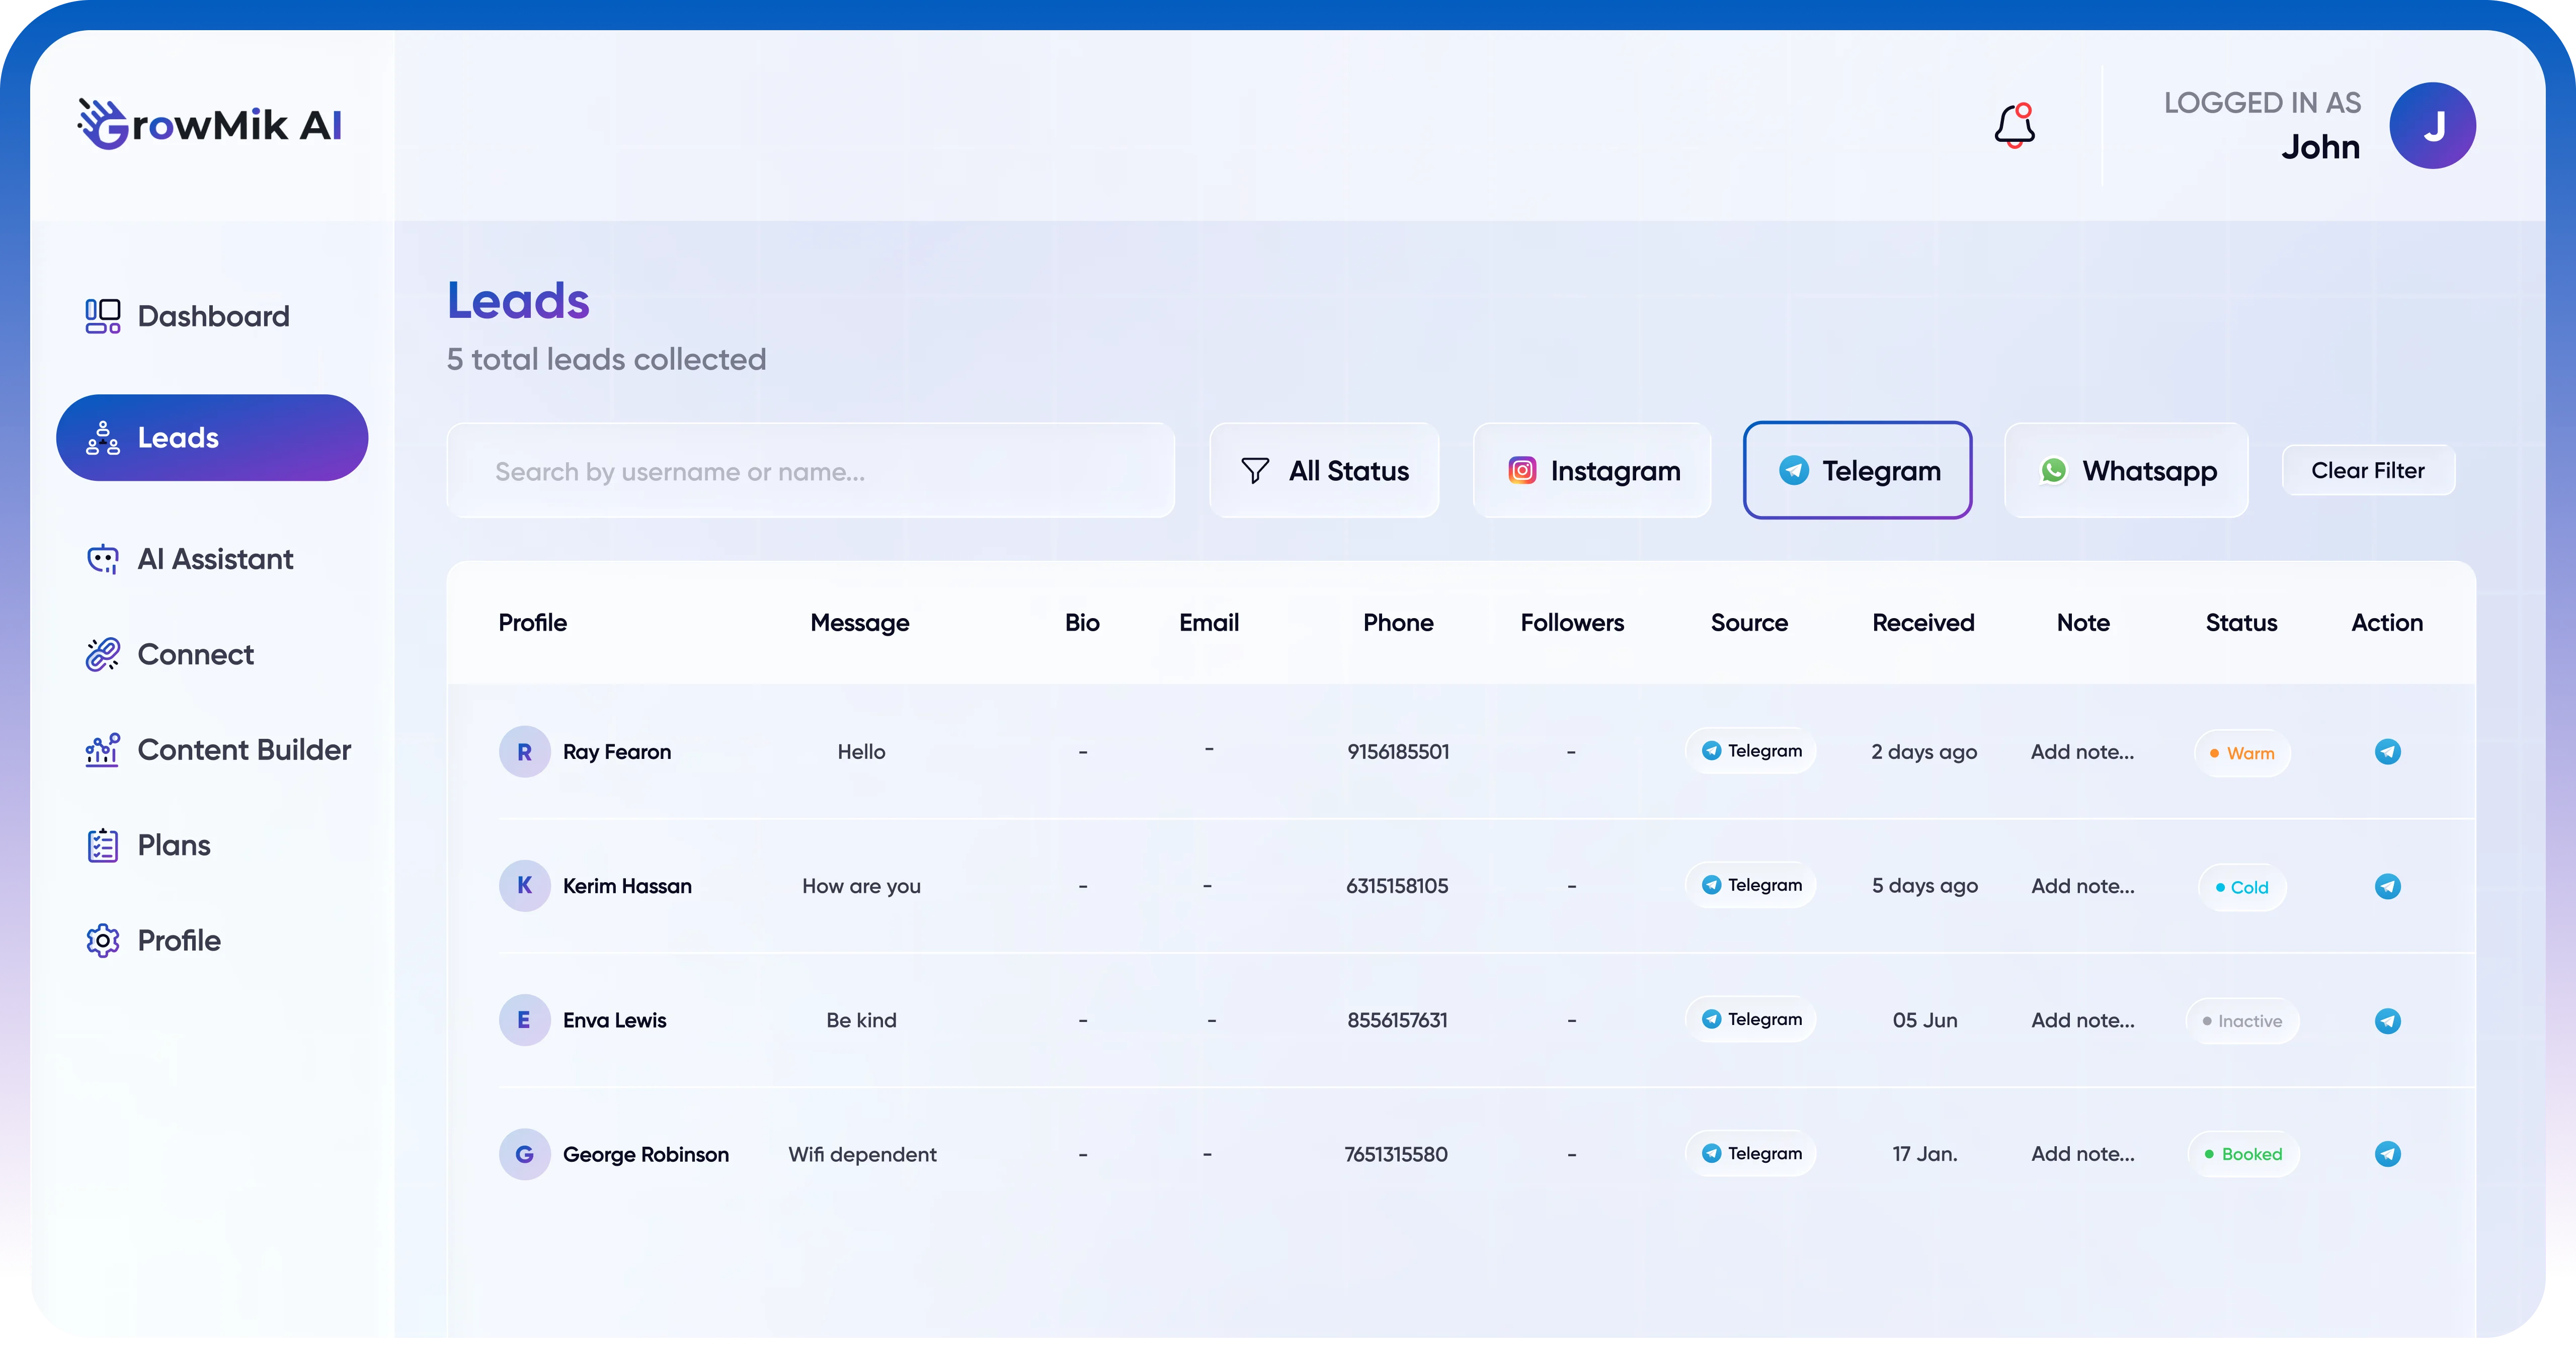2576x1368 pixels.
Task: Click Telegram source badge for George Robinson
Action: point(1751,1153)
